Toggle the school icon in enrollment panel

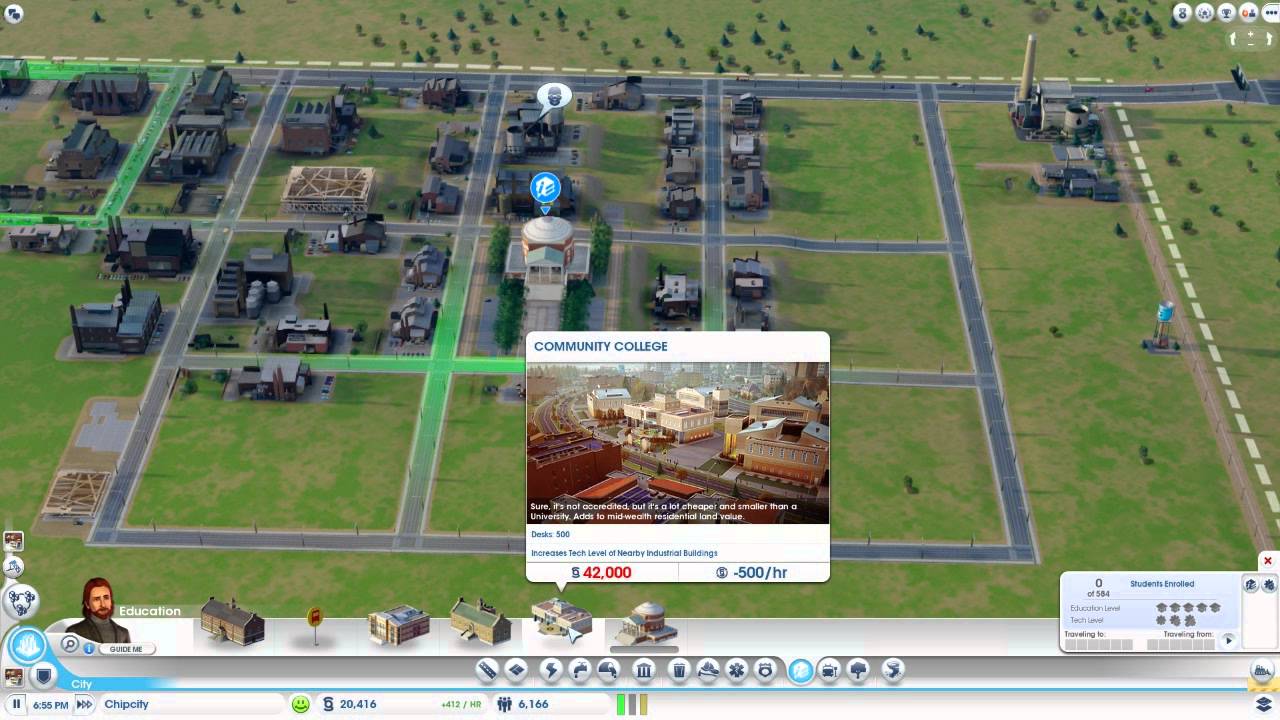(x=1251, y=584)
